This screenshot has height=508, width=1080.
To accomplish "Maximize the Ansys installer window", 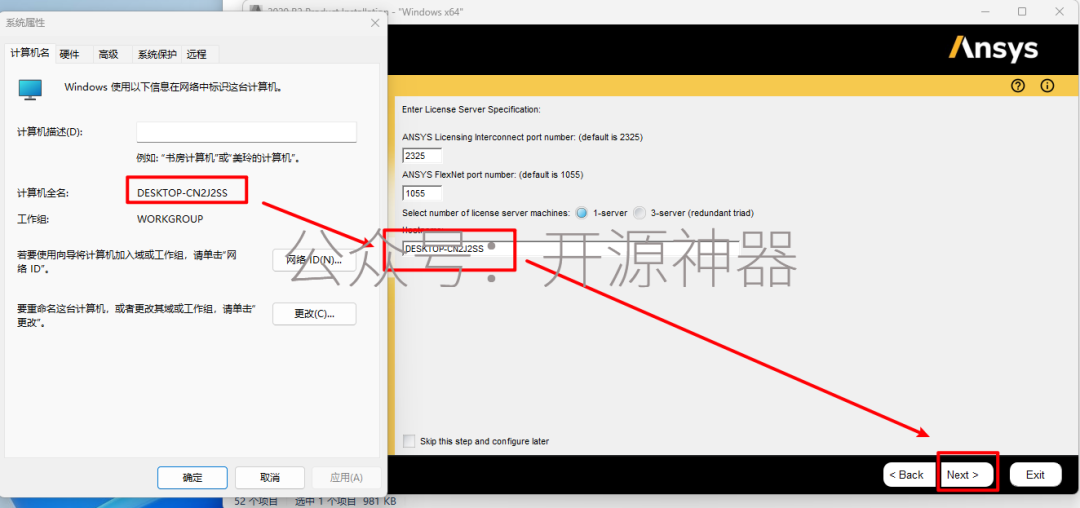I will (x=1022, y=11).
